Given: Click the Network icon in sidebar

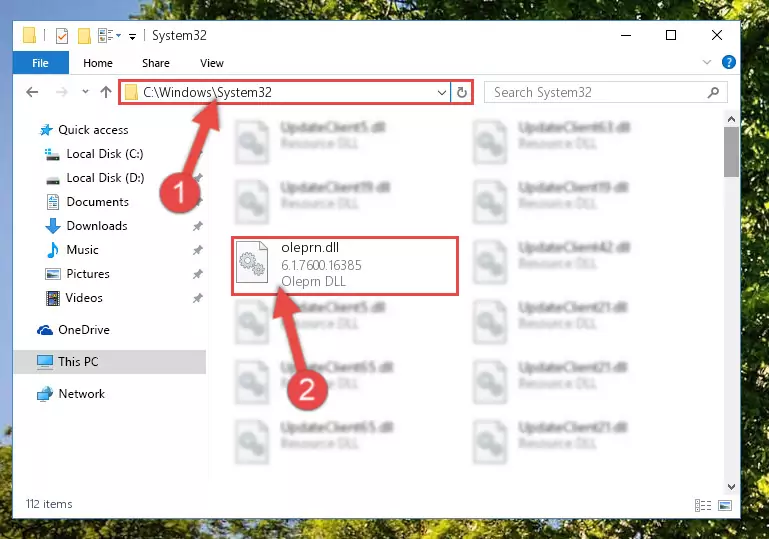Looking at the screenshot, I should [45, 394].
